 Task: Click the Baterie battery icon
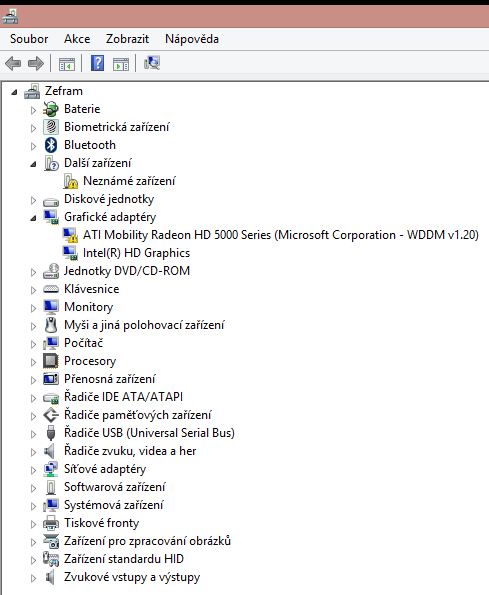51,109
